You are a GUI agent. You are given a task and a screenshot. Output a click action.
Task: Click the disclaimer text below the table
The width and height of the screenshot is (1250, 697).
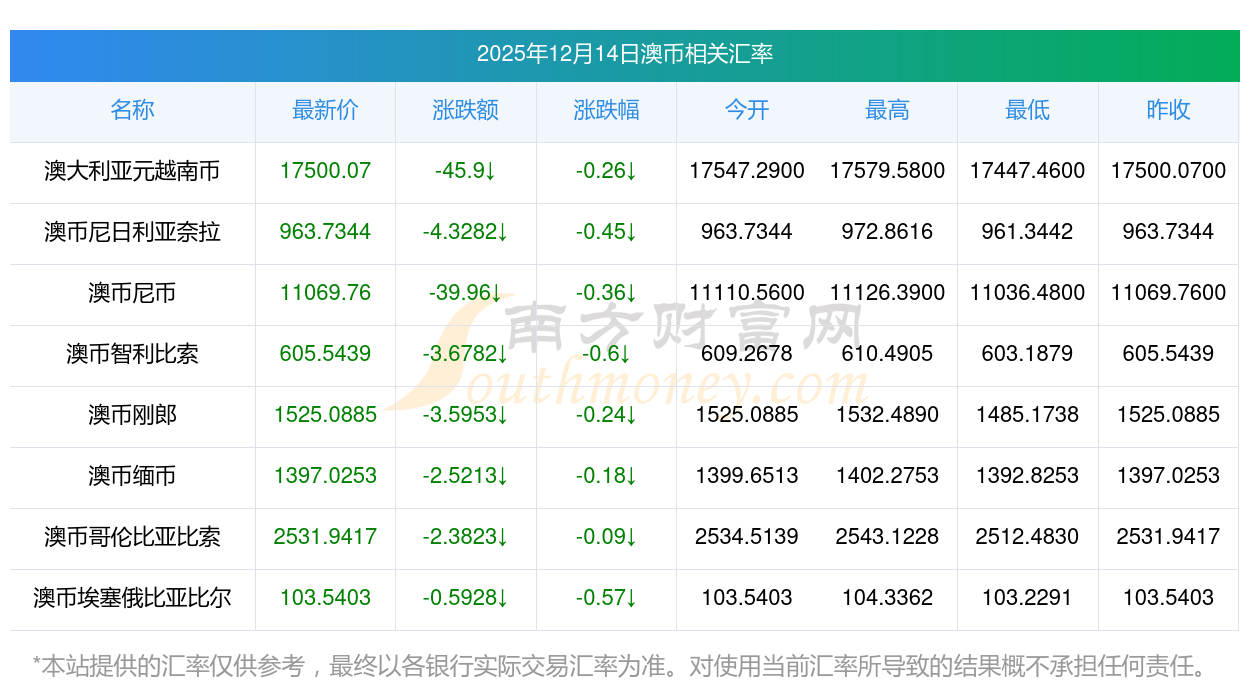[x=620, y=665]
